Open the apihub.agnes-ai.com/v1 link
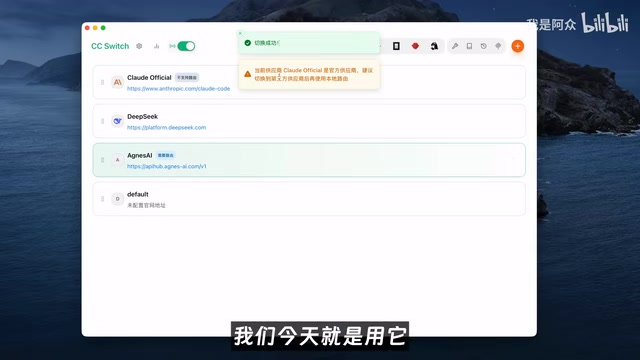 167,166
